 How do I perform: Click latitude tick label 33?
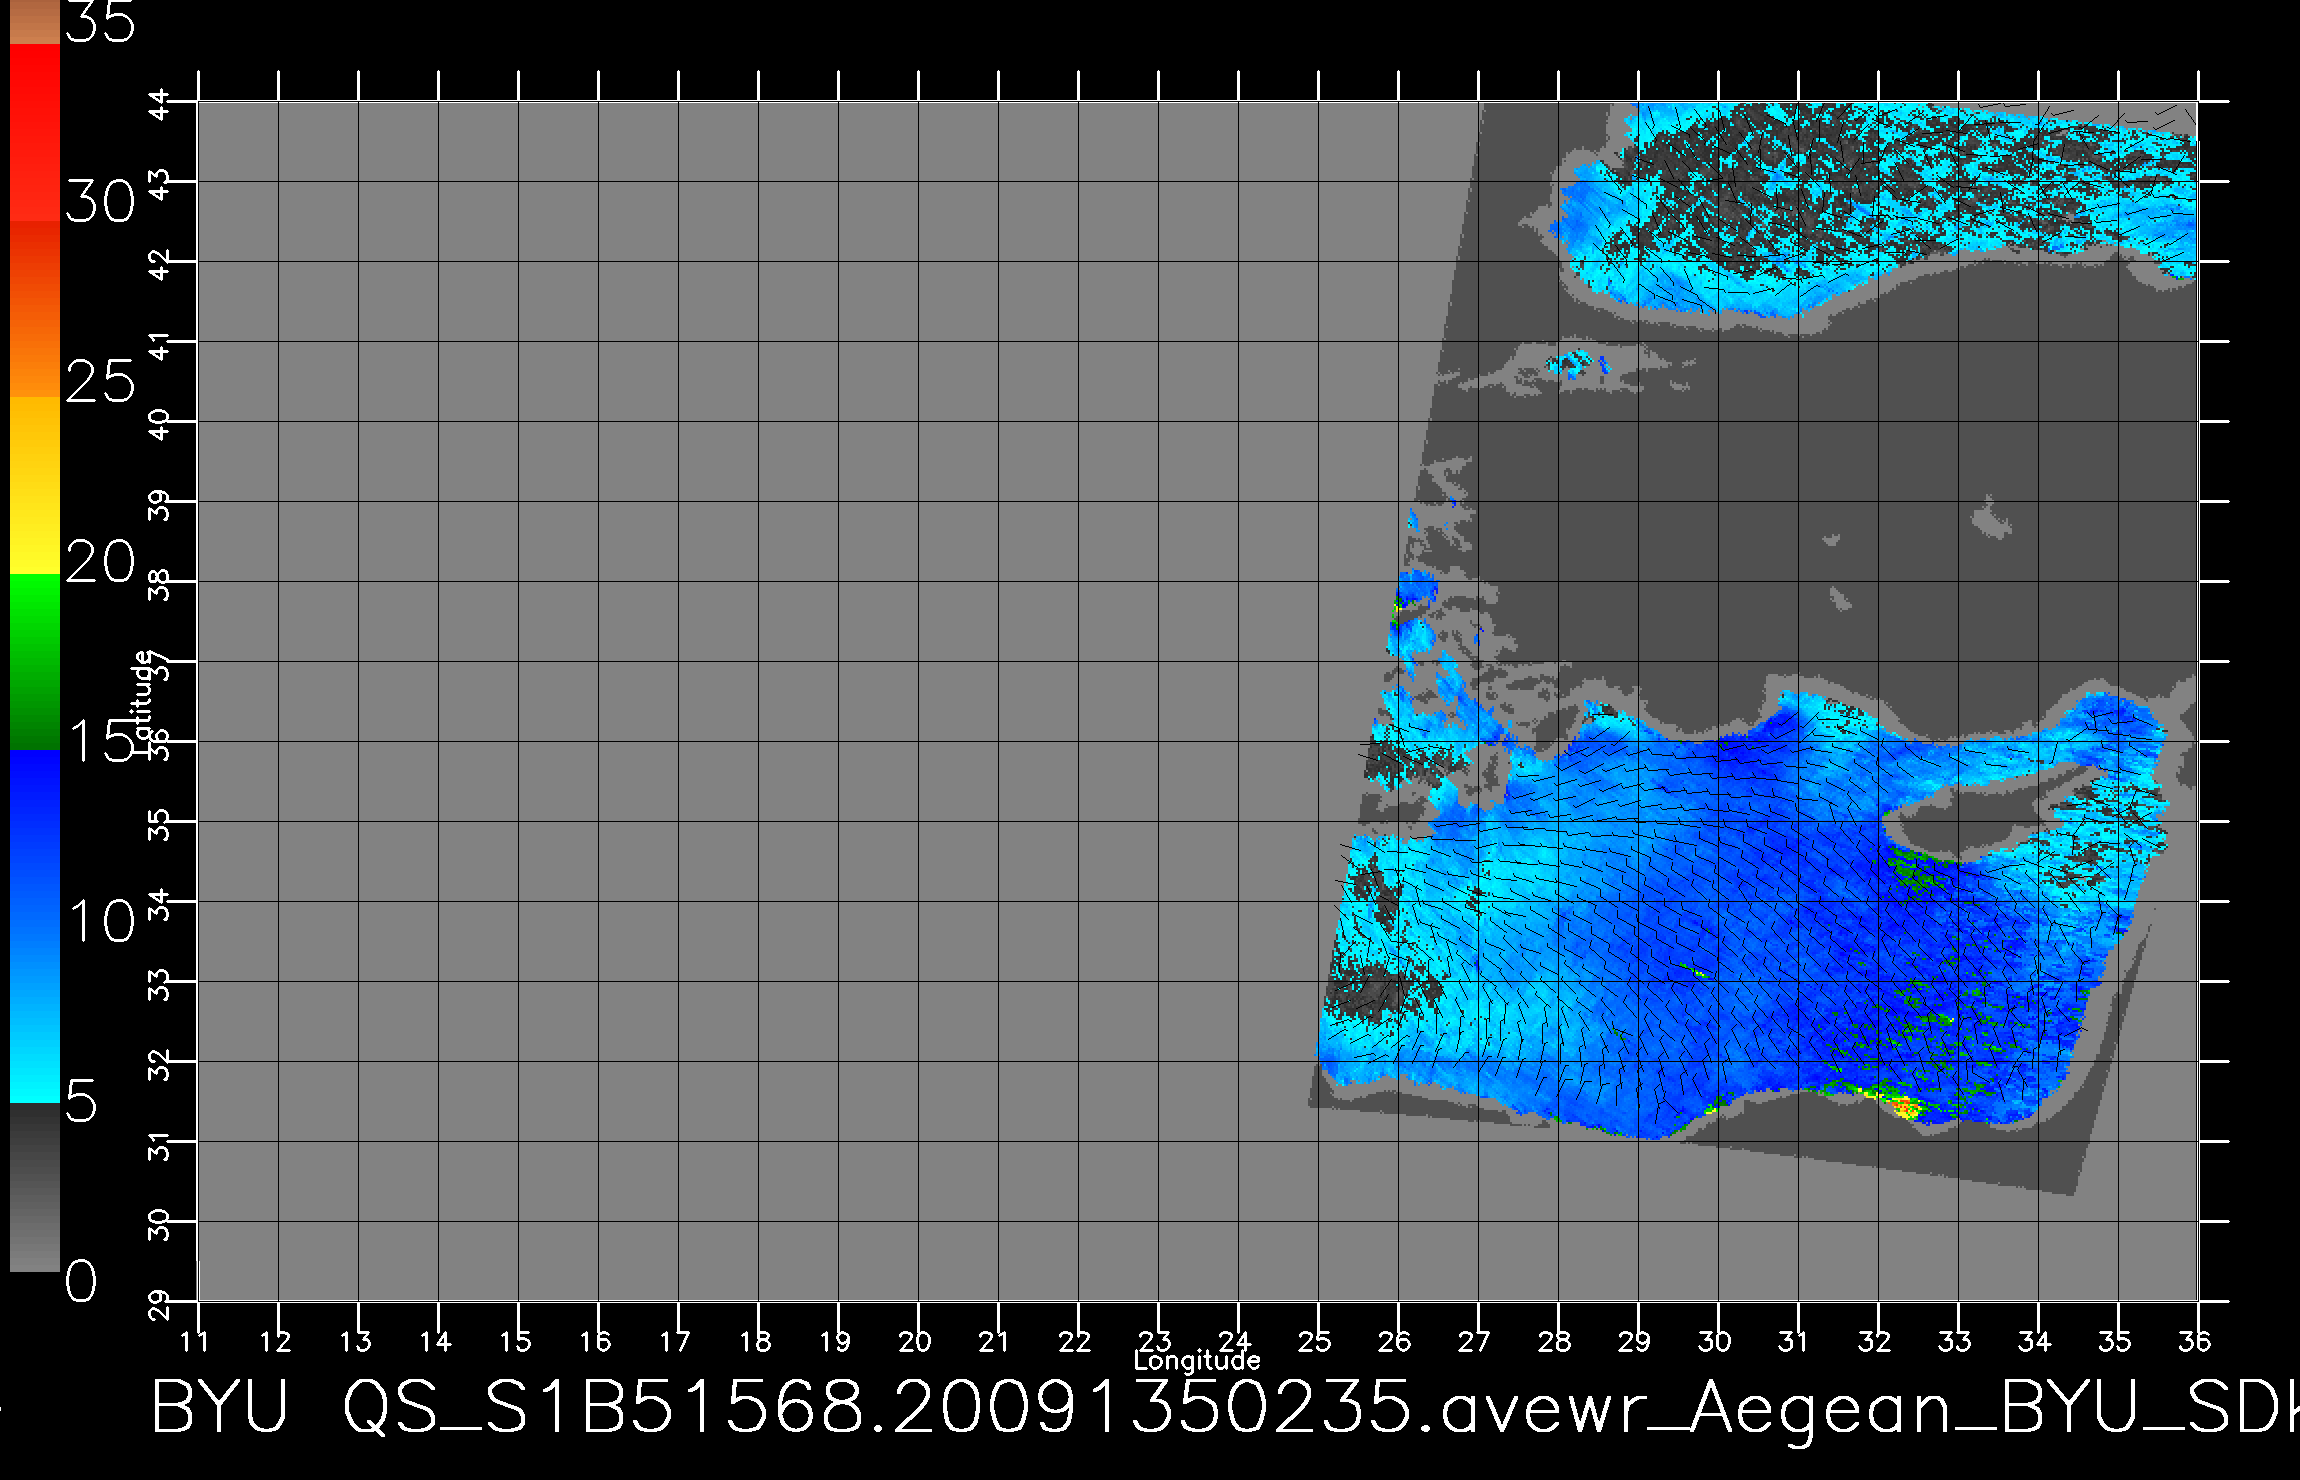(160, 984)
